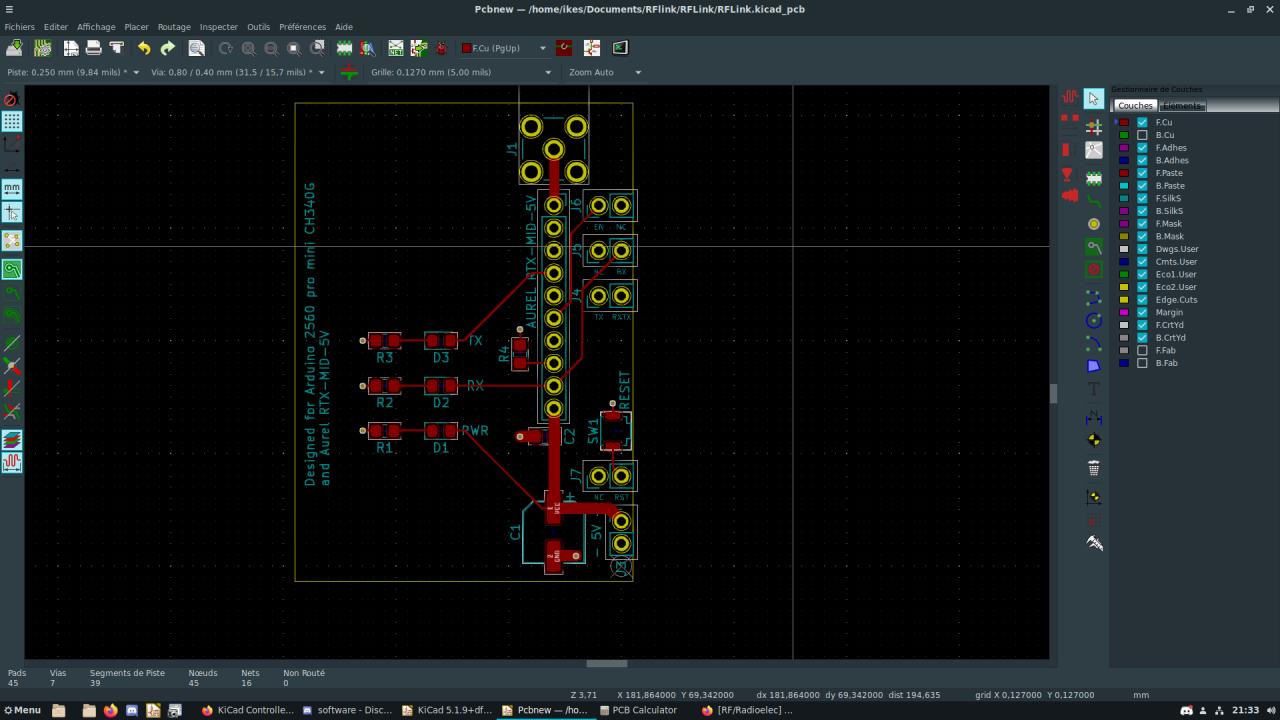Click the print board icon

[x=93, y=48]
